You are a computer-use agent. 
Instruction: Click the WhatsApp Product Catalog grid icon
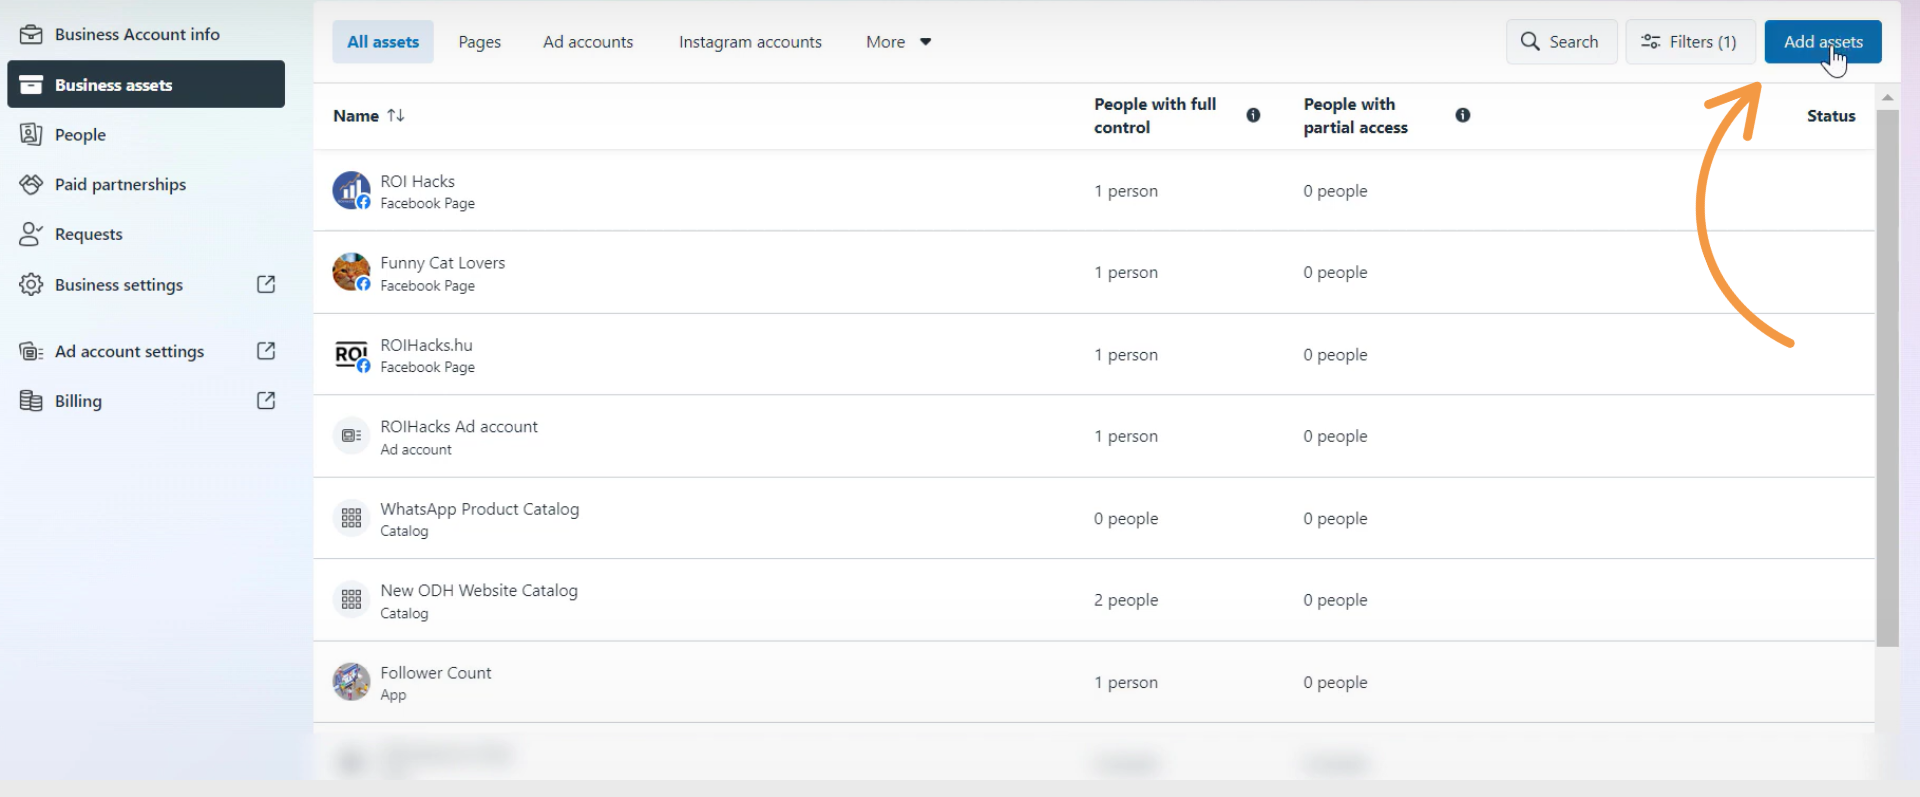[351, 518]
